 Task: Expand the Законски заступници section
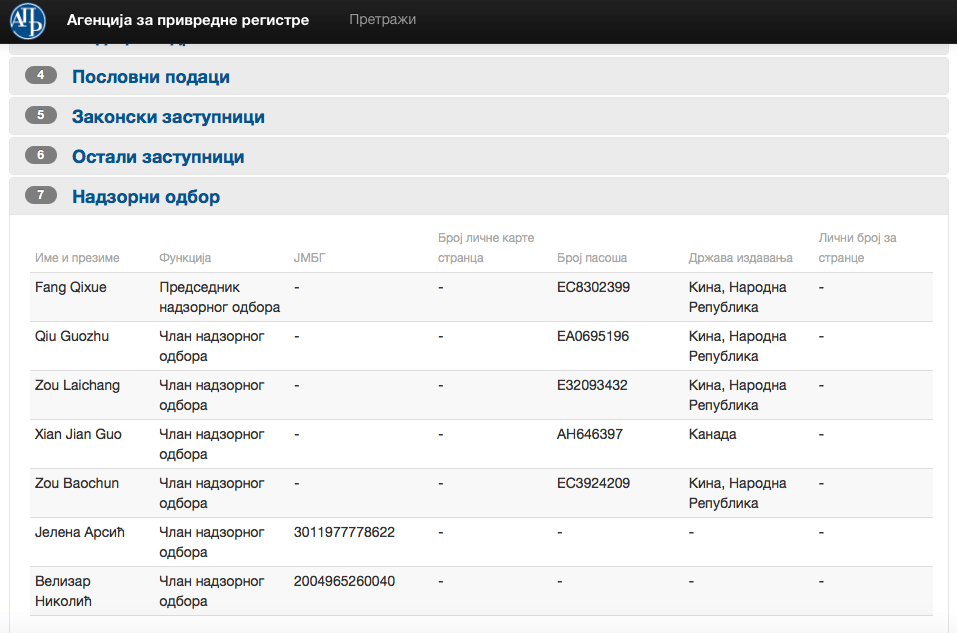(x=168, y=117)
